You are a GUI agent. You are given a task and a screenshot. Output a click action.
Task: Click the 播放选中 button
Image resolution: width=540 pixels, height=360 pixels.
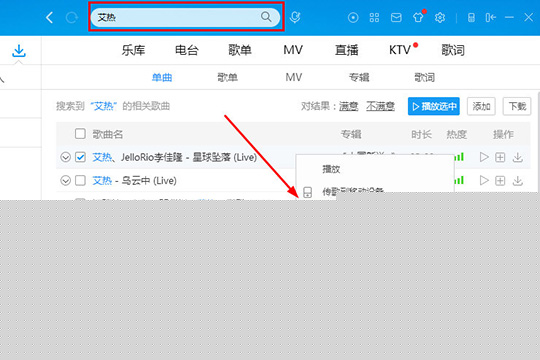tap(434, 106)
